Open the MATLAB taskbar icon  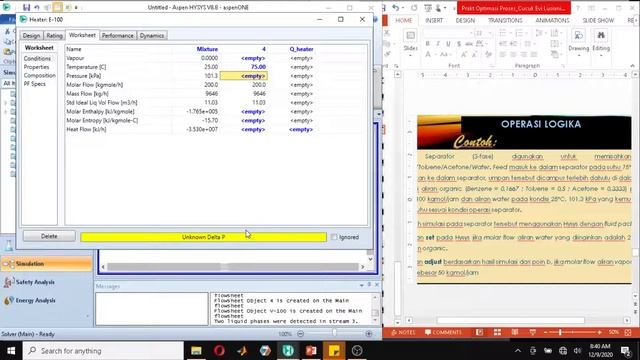point(242,351)
